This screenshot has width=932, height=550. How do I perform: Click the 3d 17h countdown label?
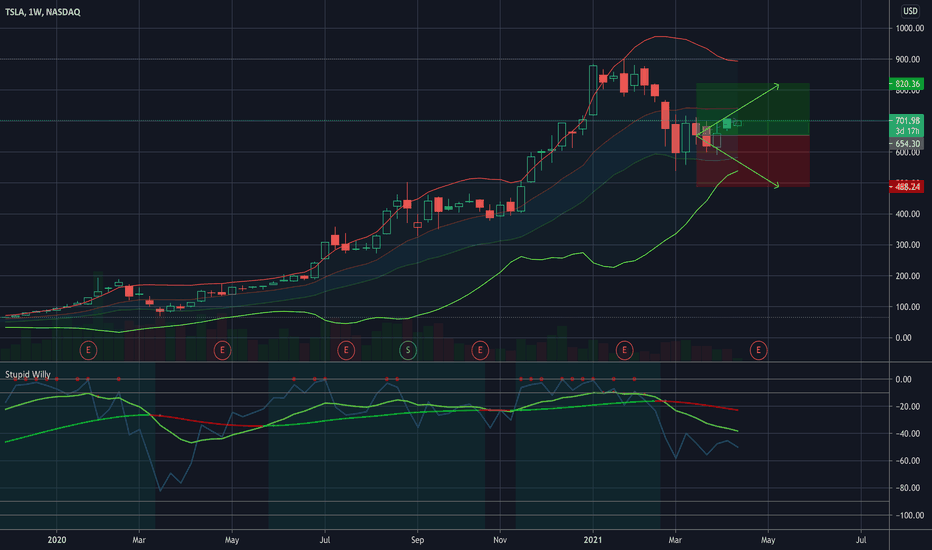pos(906,131)
